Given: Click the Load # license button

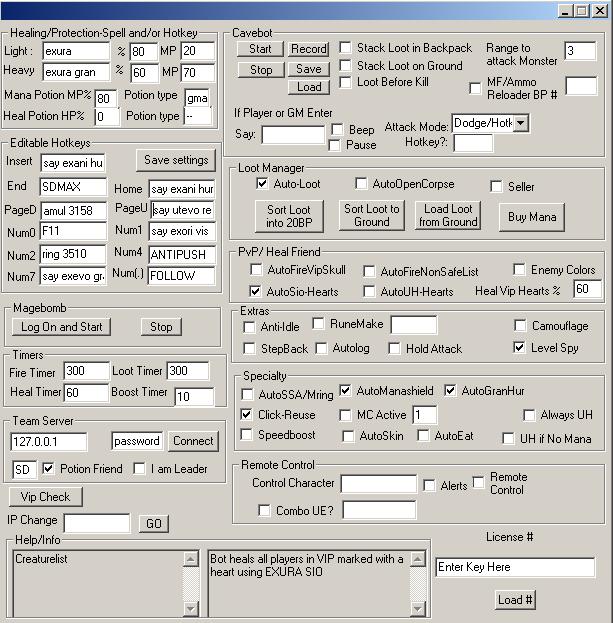Looking at the screenshot, I should coord(515,600).
